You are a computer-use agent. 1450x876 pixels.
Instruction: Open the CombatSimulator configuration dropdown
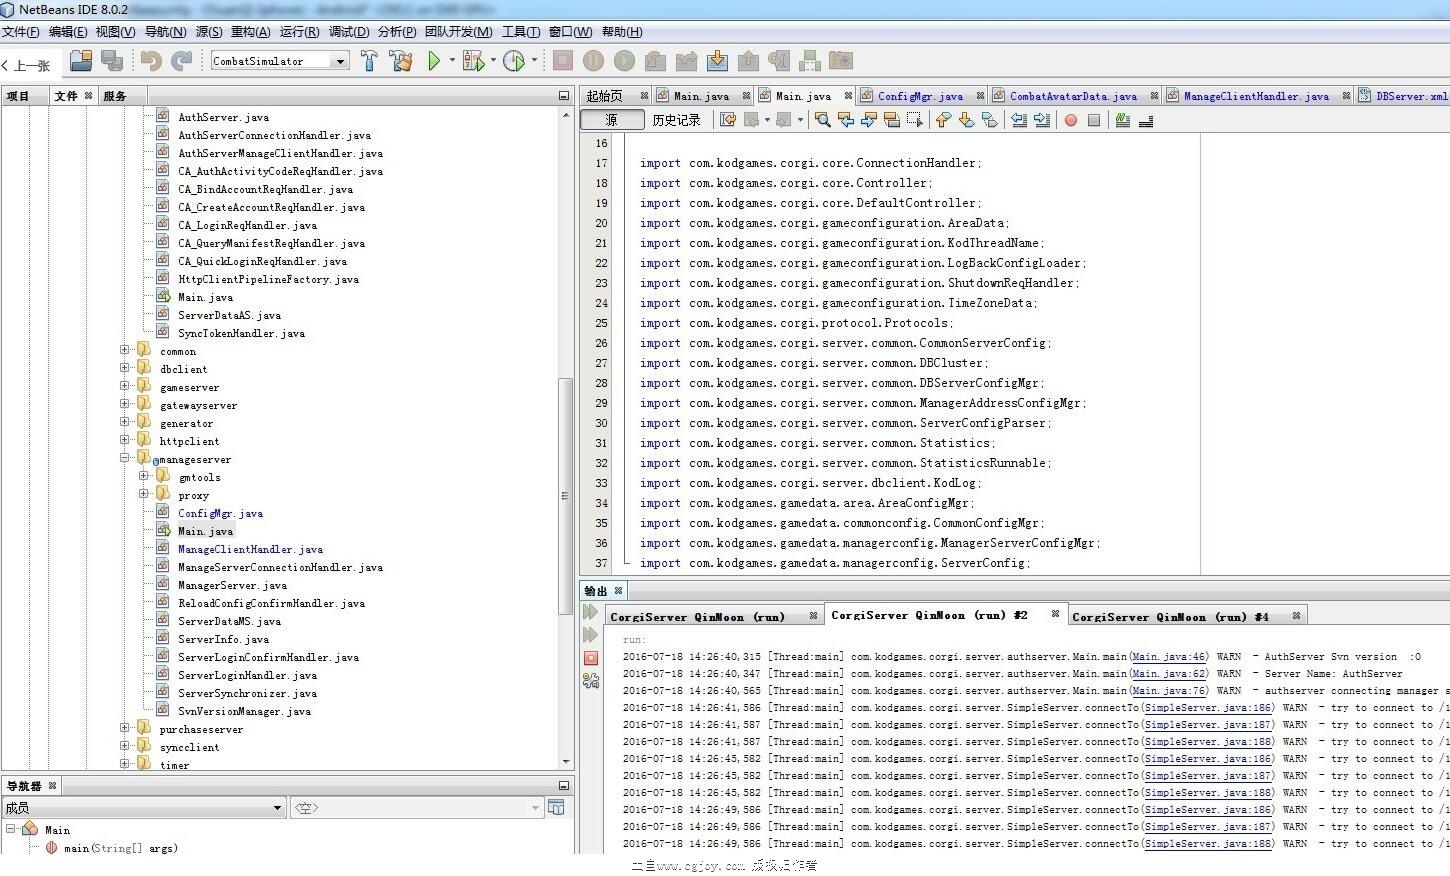click(x=340, y=61)
